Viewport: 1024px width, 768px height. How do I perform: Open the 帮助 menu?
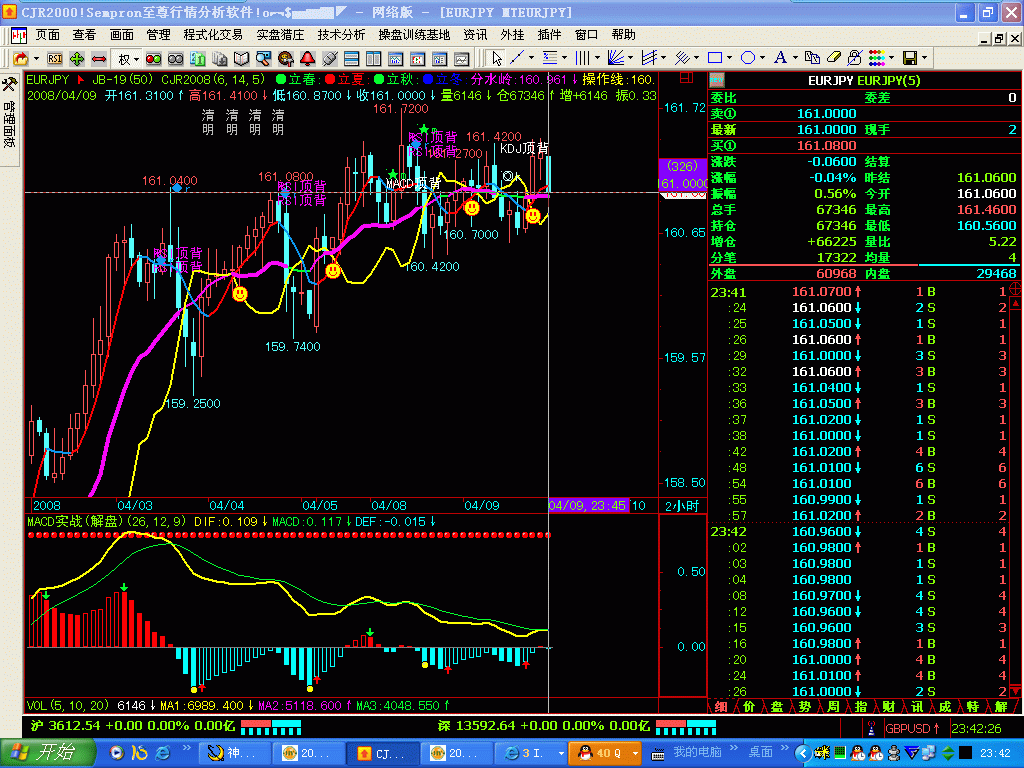pos(623,35)
